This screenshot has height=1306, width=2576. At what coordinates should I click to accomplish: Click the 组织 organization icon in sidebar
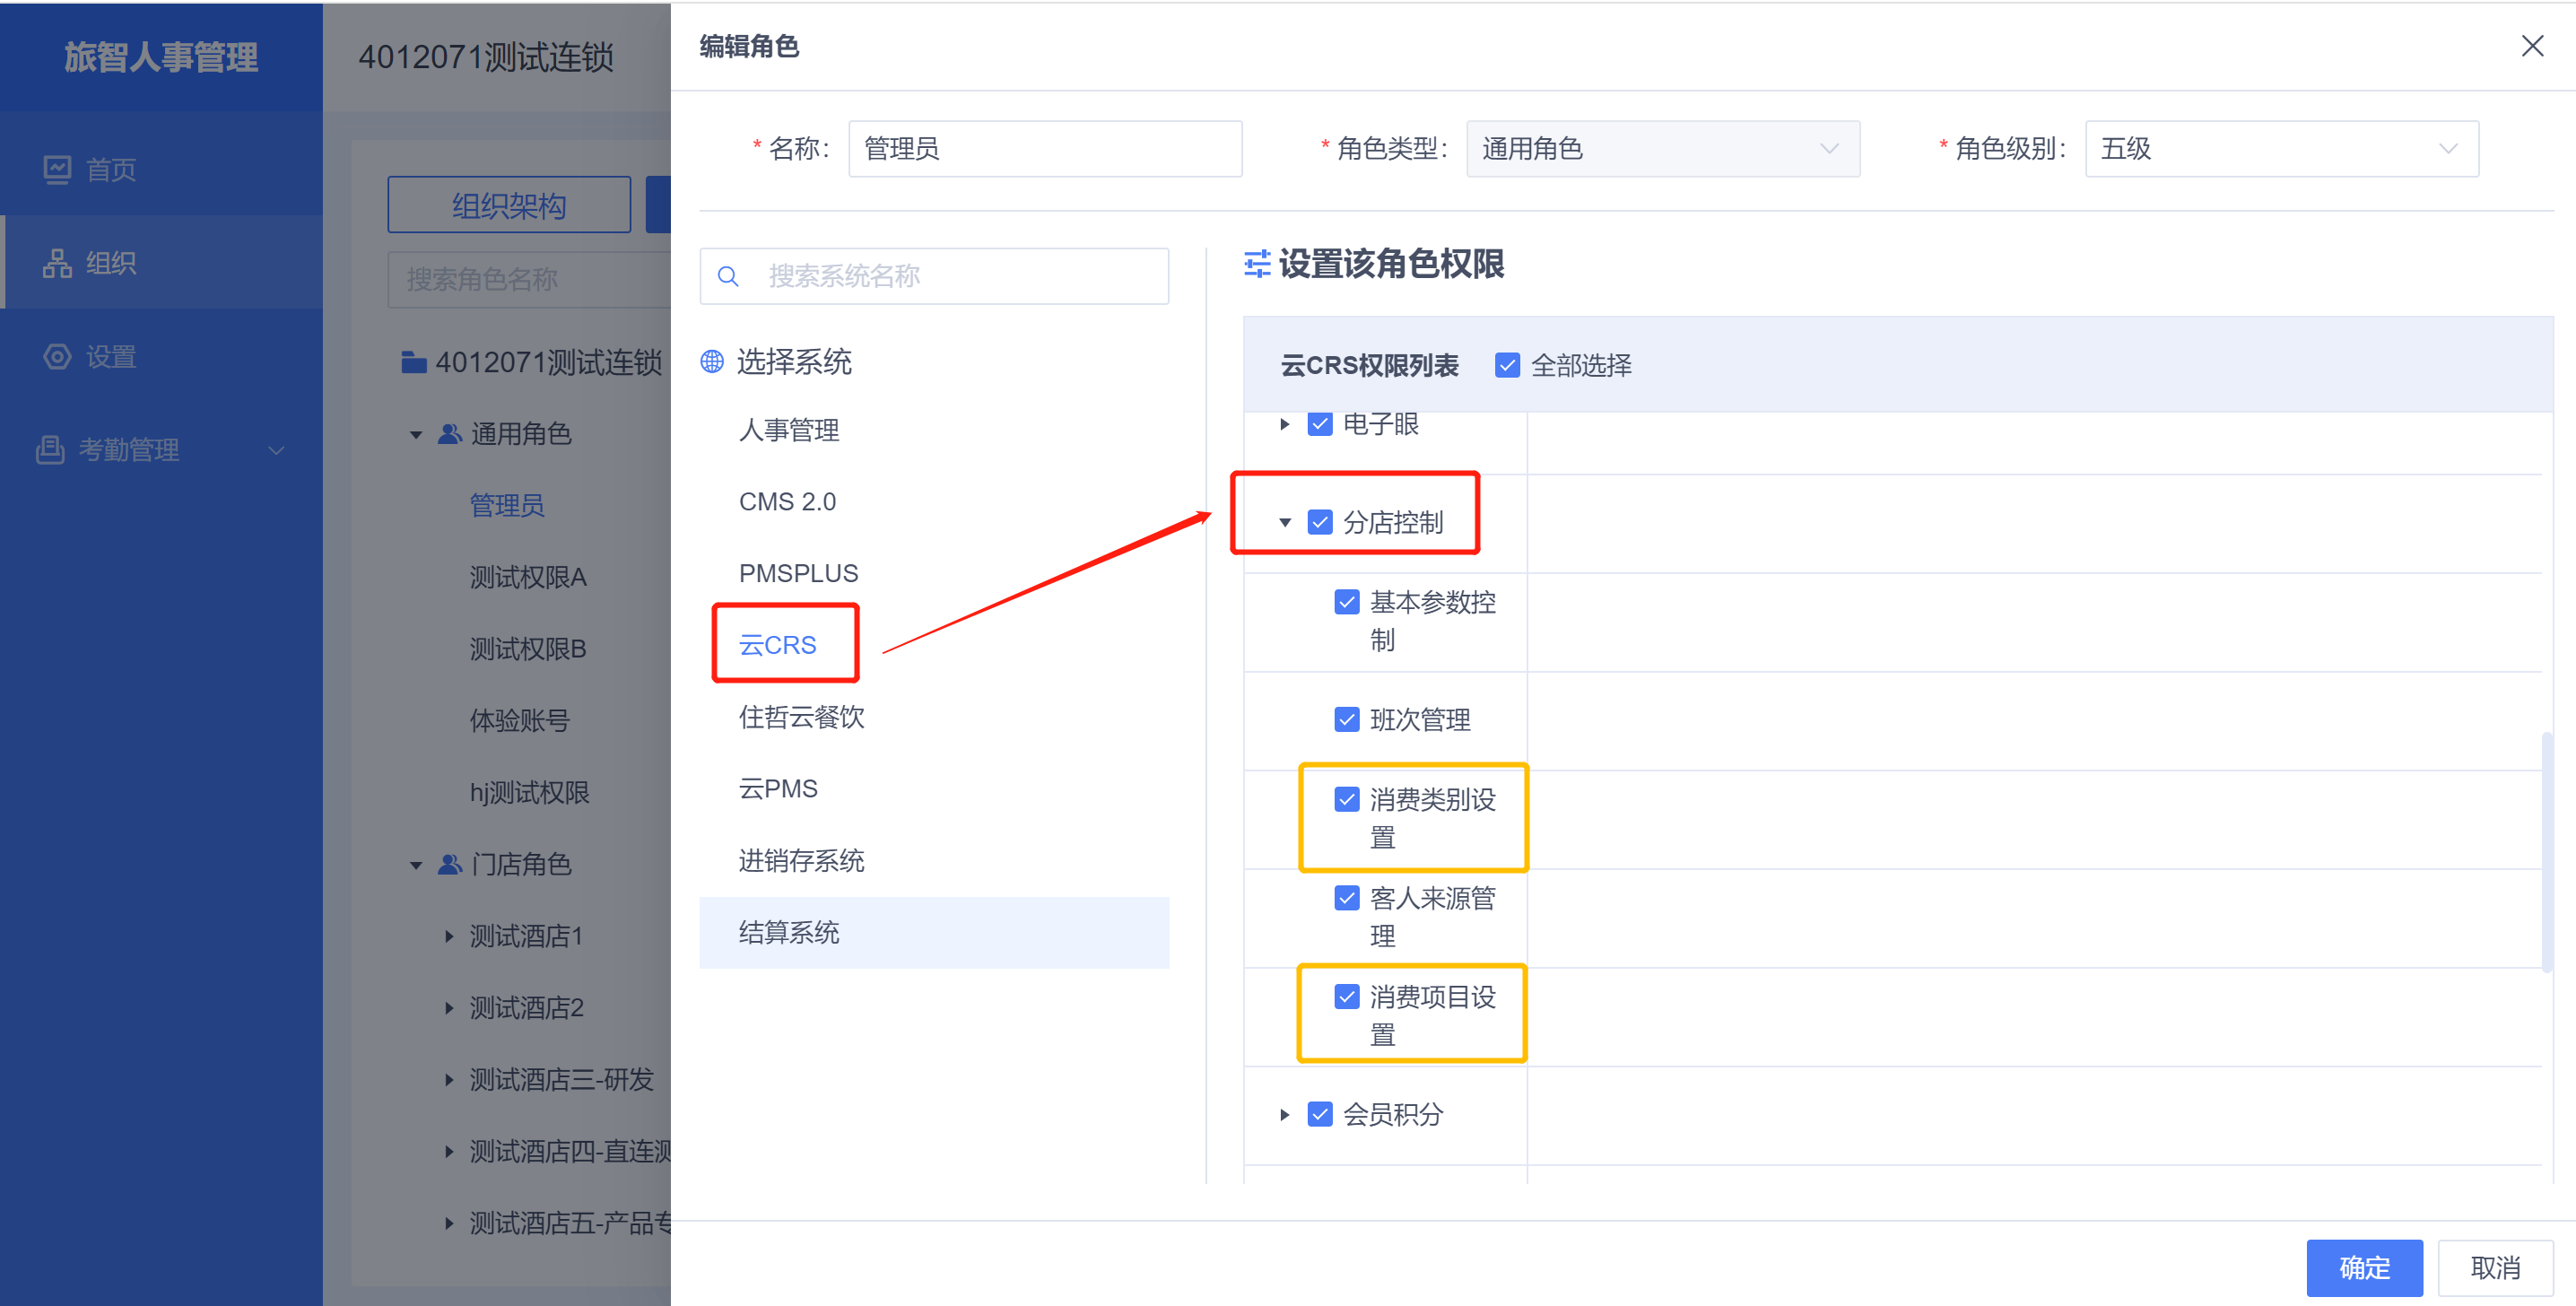tap(57, 263)
